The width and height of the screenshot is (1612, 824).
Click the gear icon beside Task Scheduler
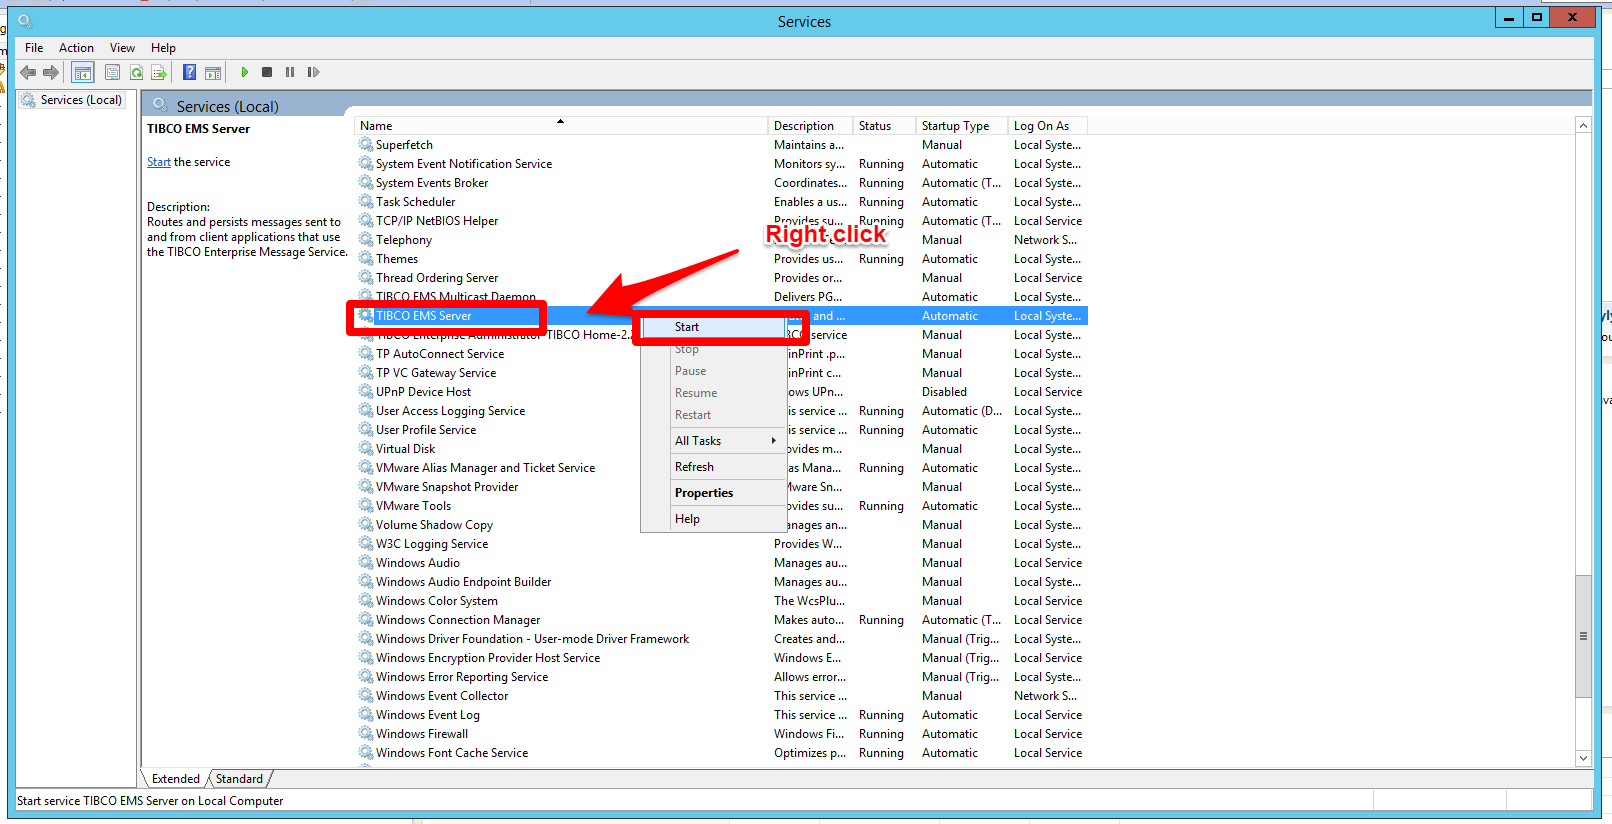tap(366, 202)
